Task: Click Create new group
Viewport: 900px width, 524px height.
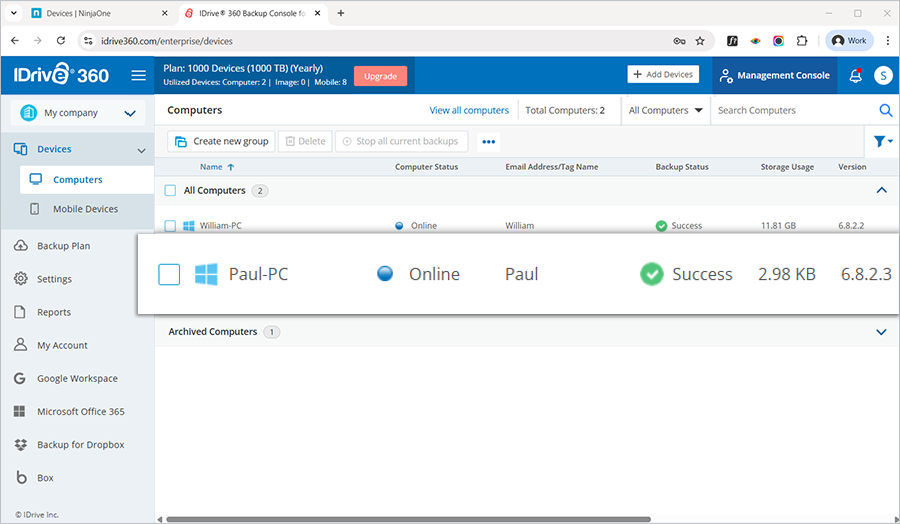Action: point(222,141)
